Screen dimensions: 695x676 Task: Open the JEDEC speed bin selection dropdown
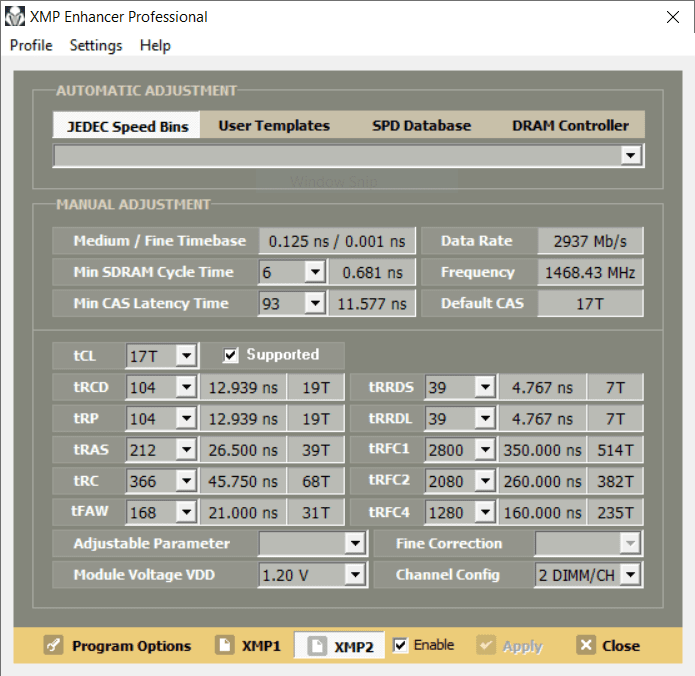click(630, 155)
